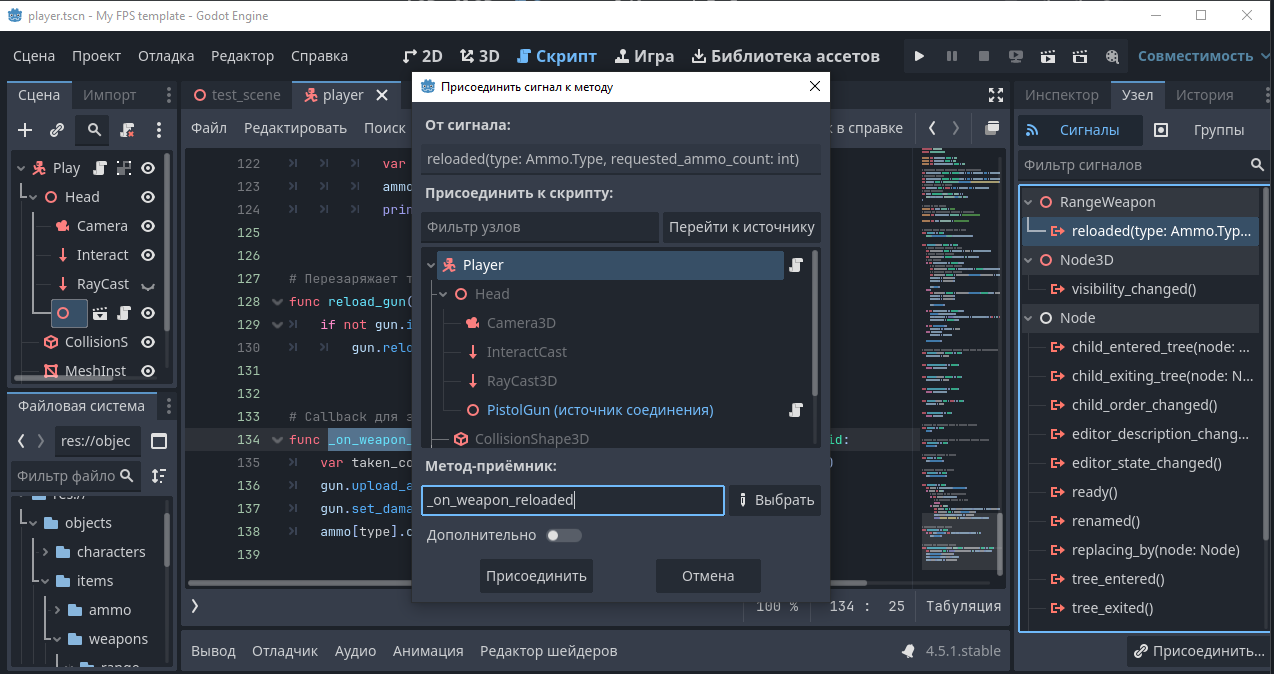Click the instantiate scene link icon
Image resolution: width=1274 pixels, height=674 pixels.
(58, 130)
